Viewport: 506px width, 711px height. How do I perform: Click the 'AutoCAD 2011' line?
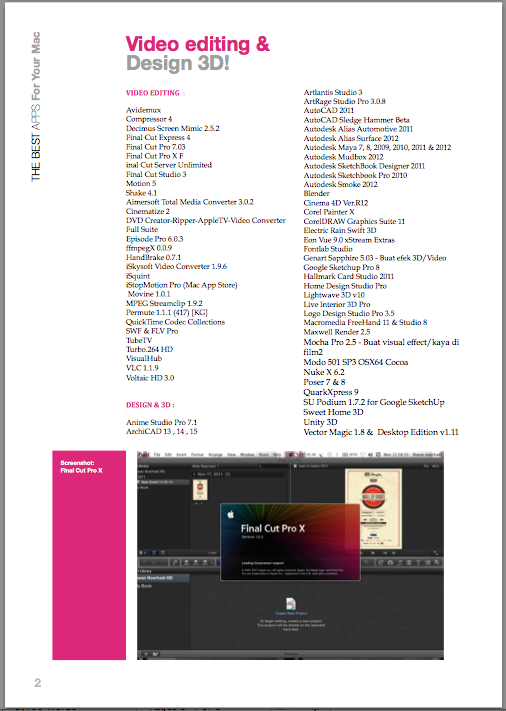[328, 110]
